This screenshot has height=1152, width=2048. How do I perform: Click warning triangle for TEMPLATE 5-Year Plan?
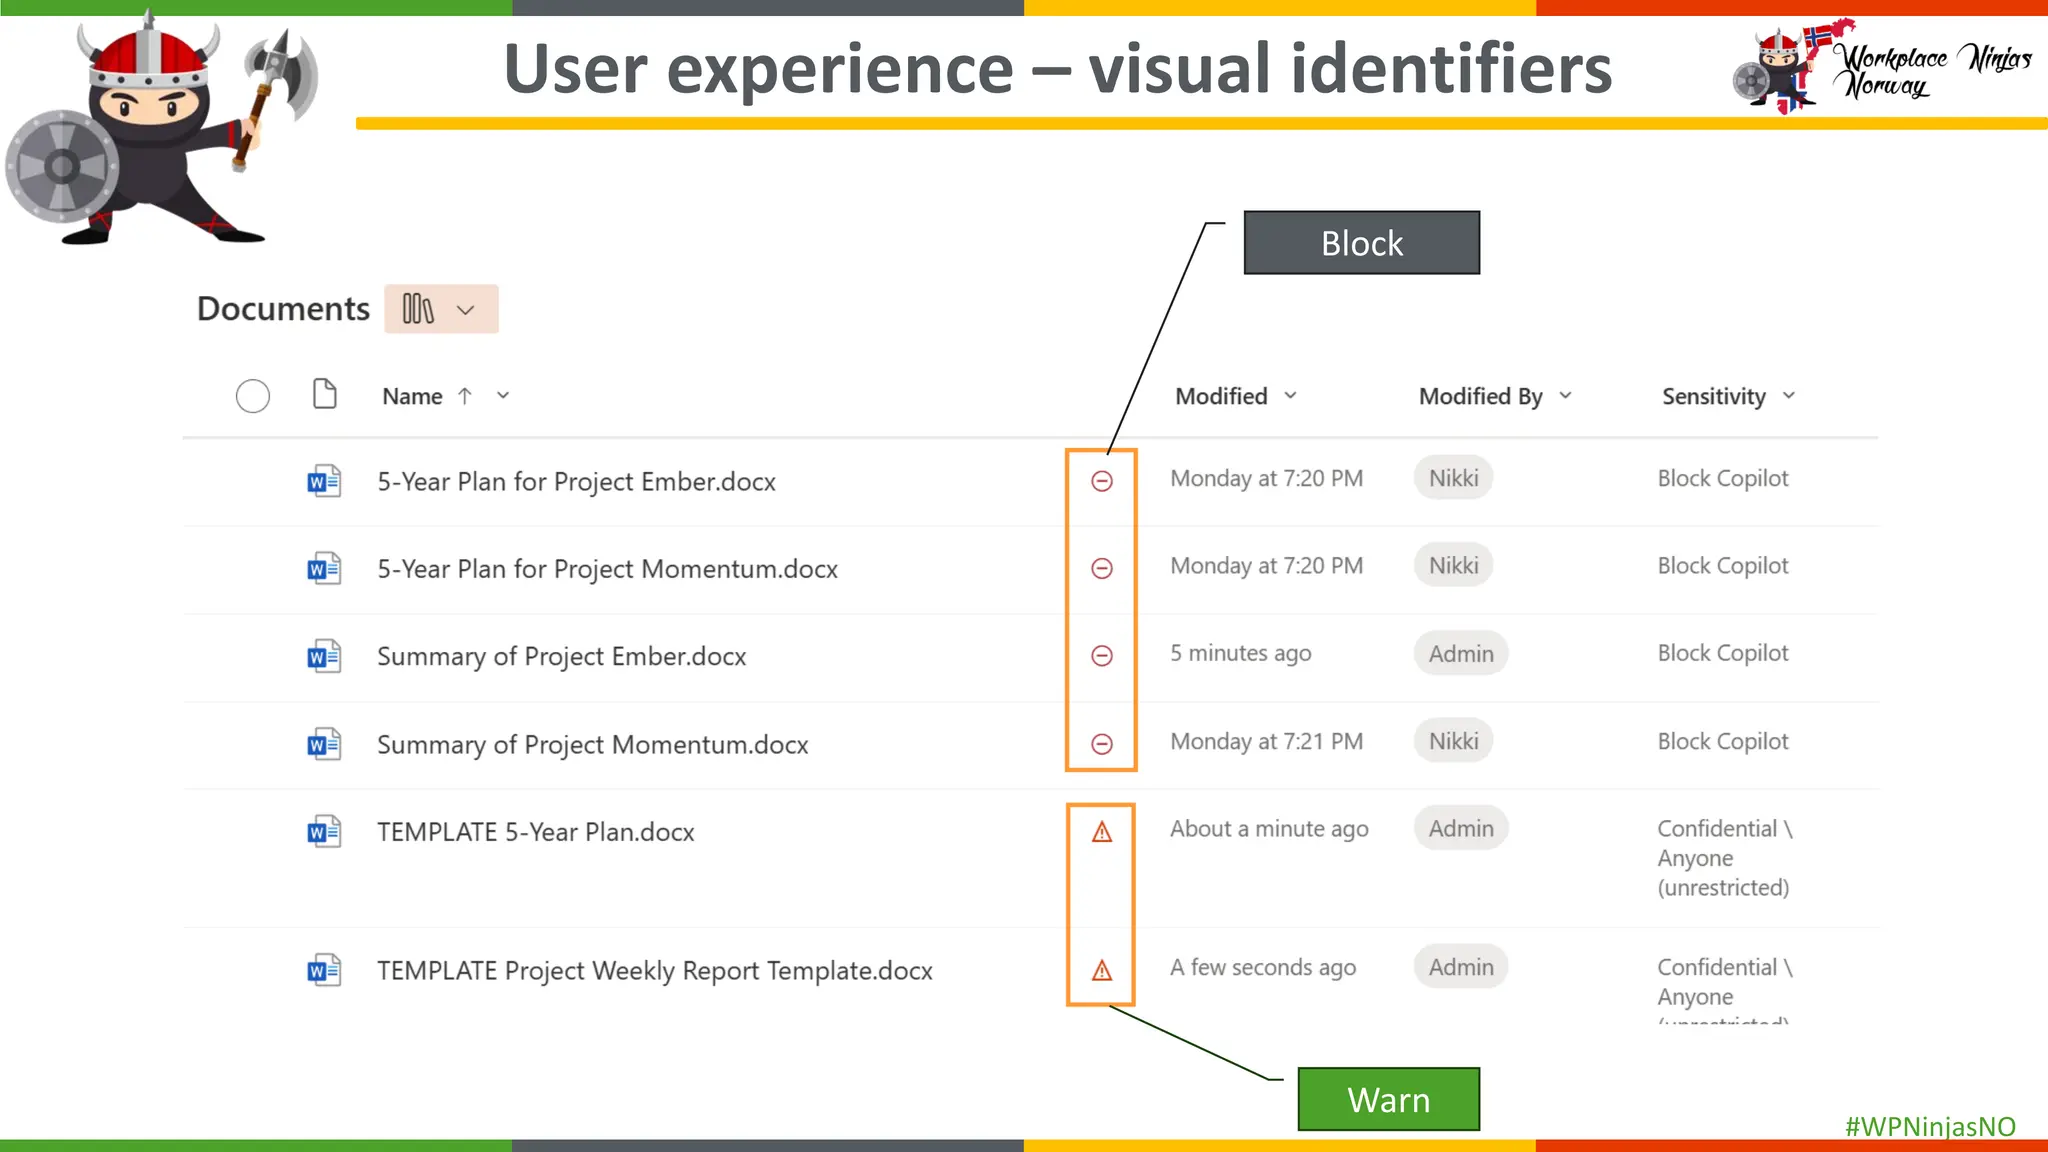point(1101,832)
